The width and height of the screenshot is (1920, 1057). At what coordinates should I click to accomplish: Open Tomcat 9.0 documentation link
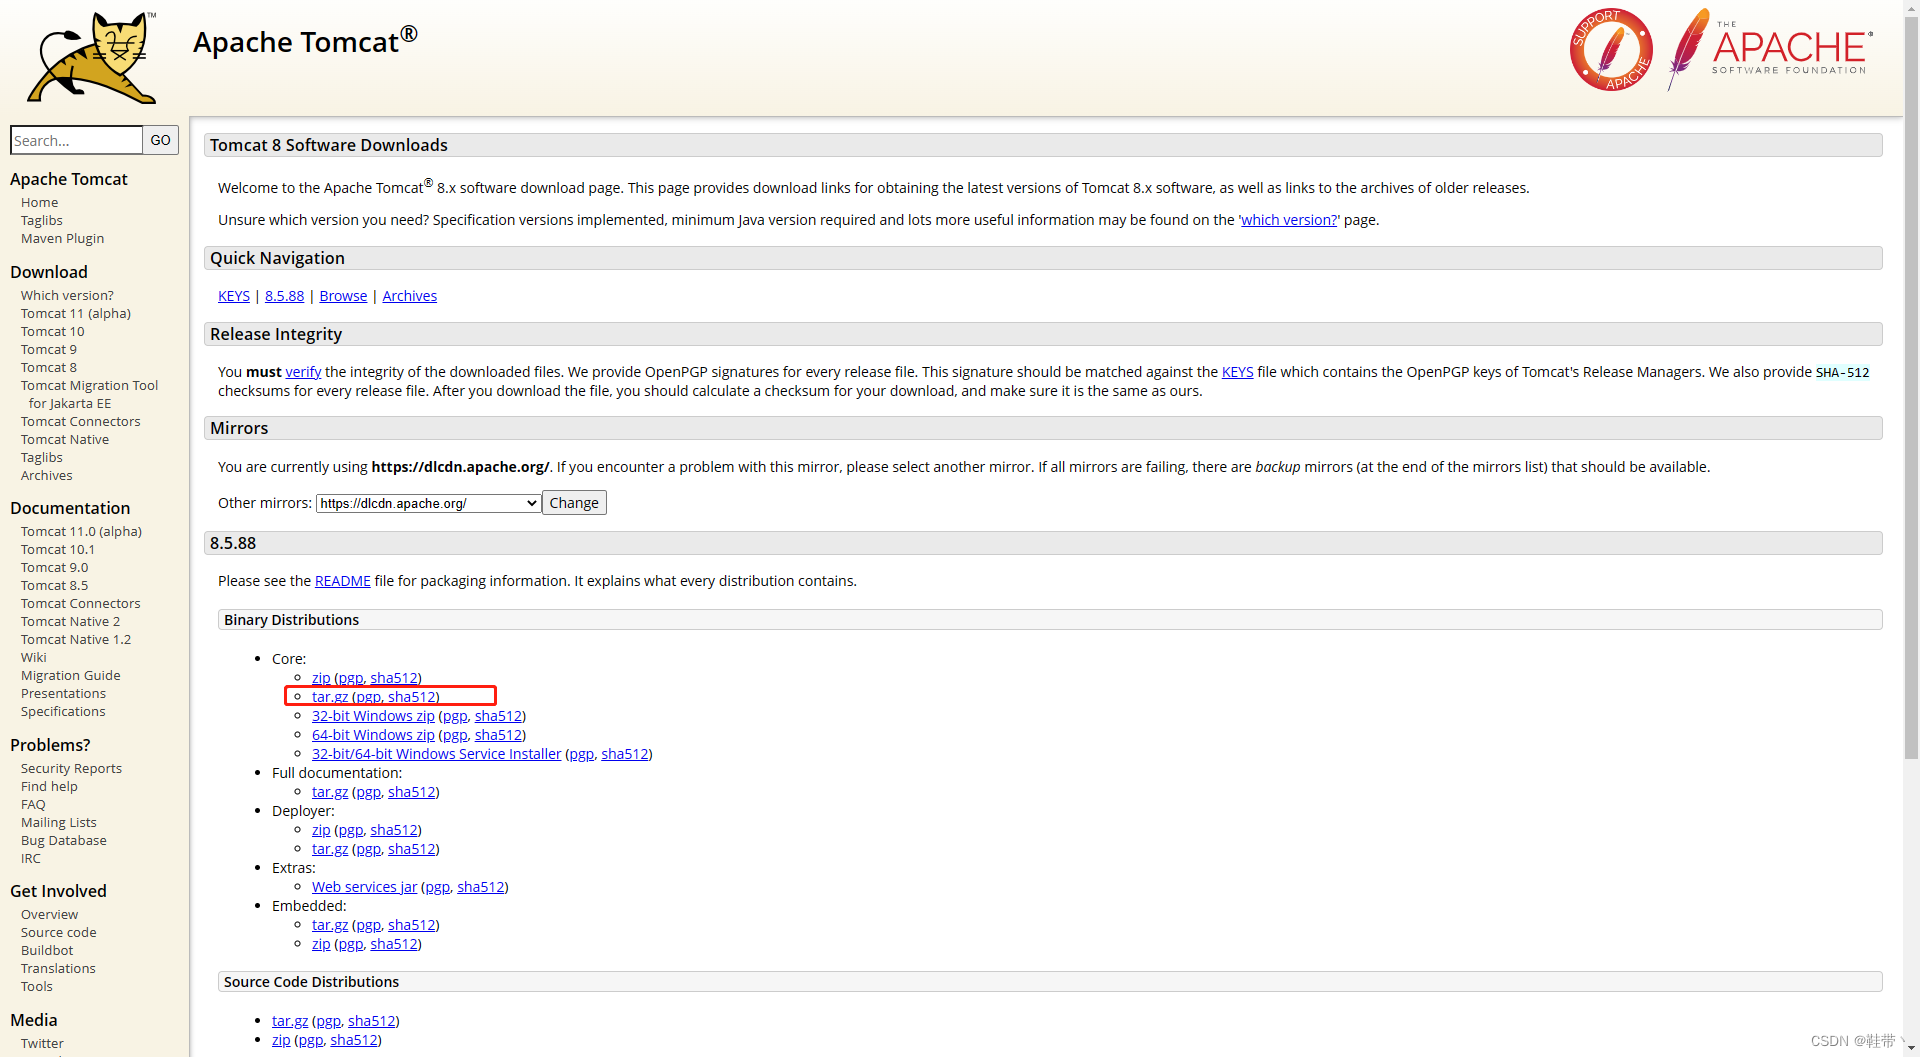[54, 567]
